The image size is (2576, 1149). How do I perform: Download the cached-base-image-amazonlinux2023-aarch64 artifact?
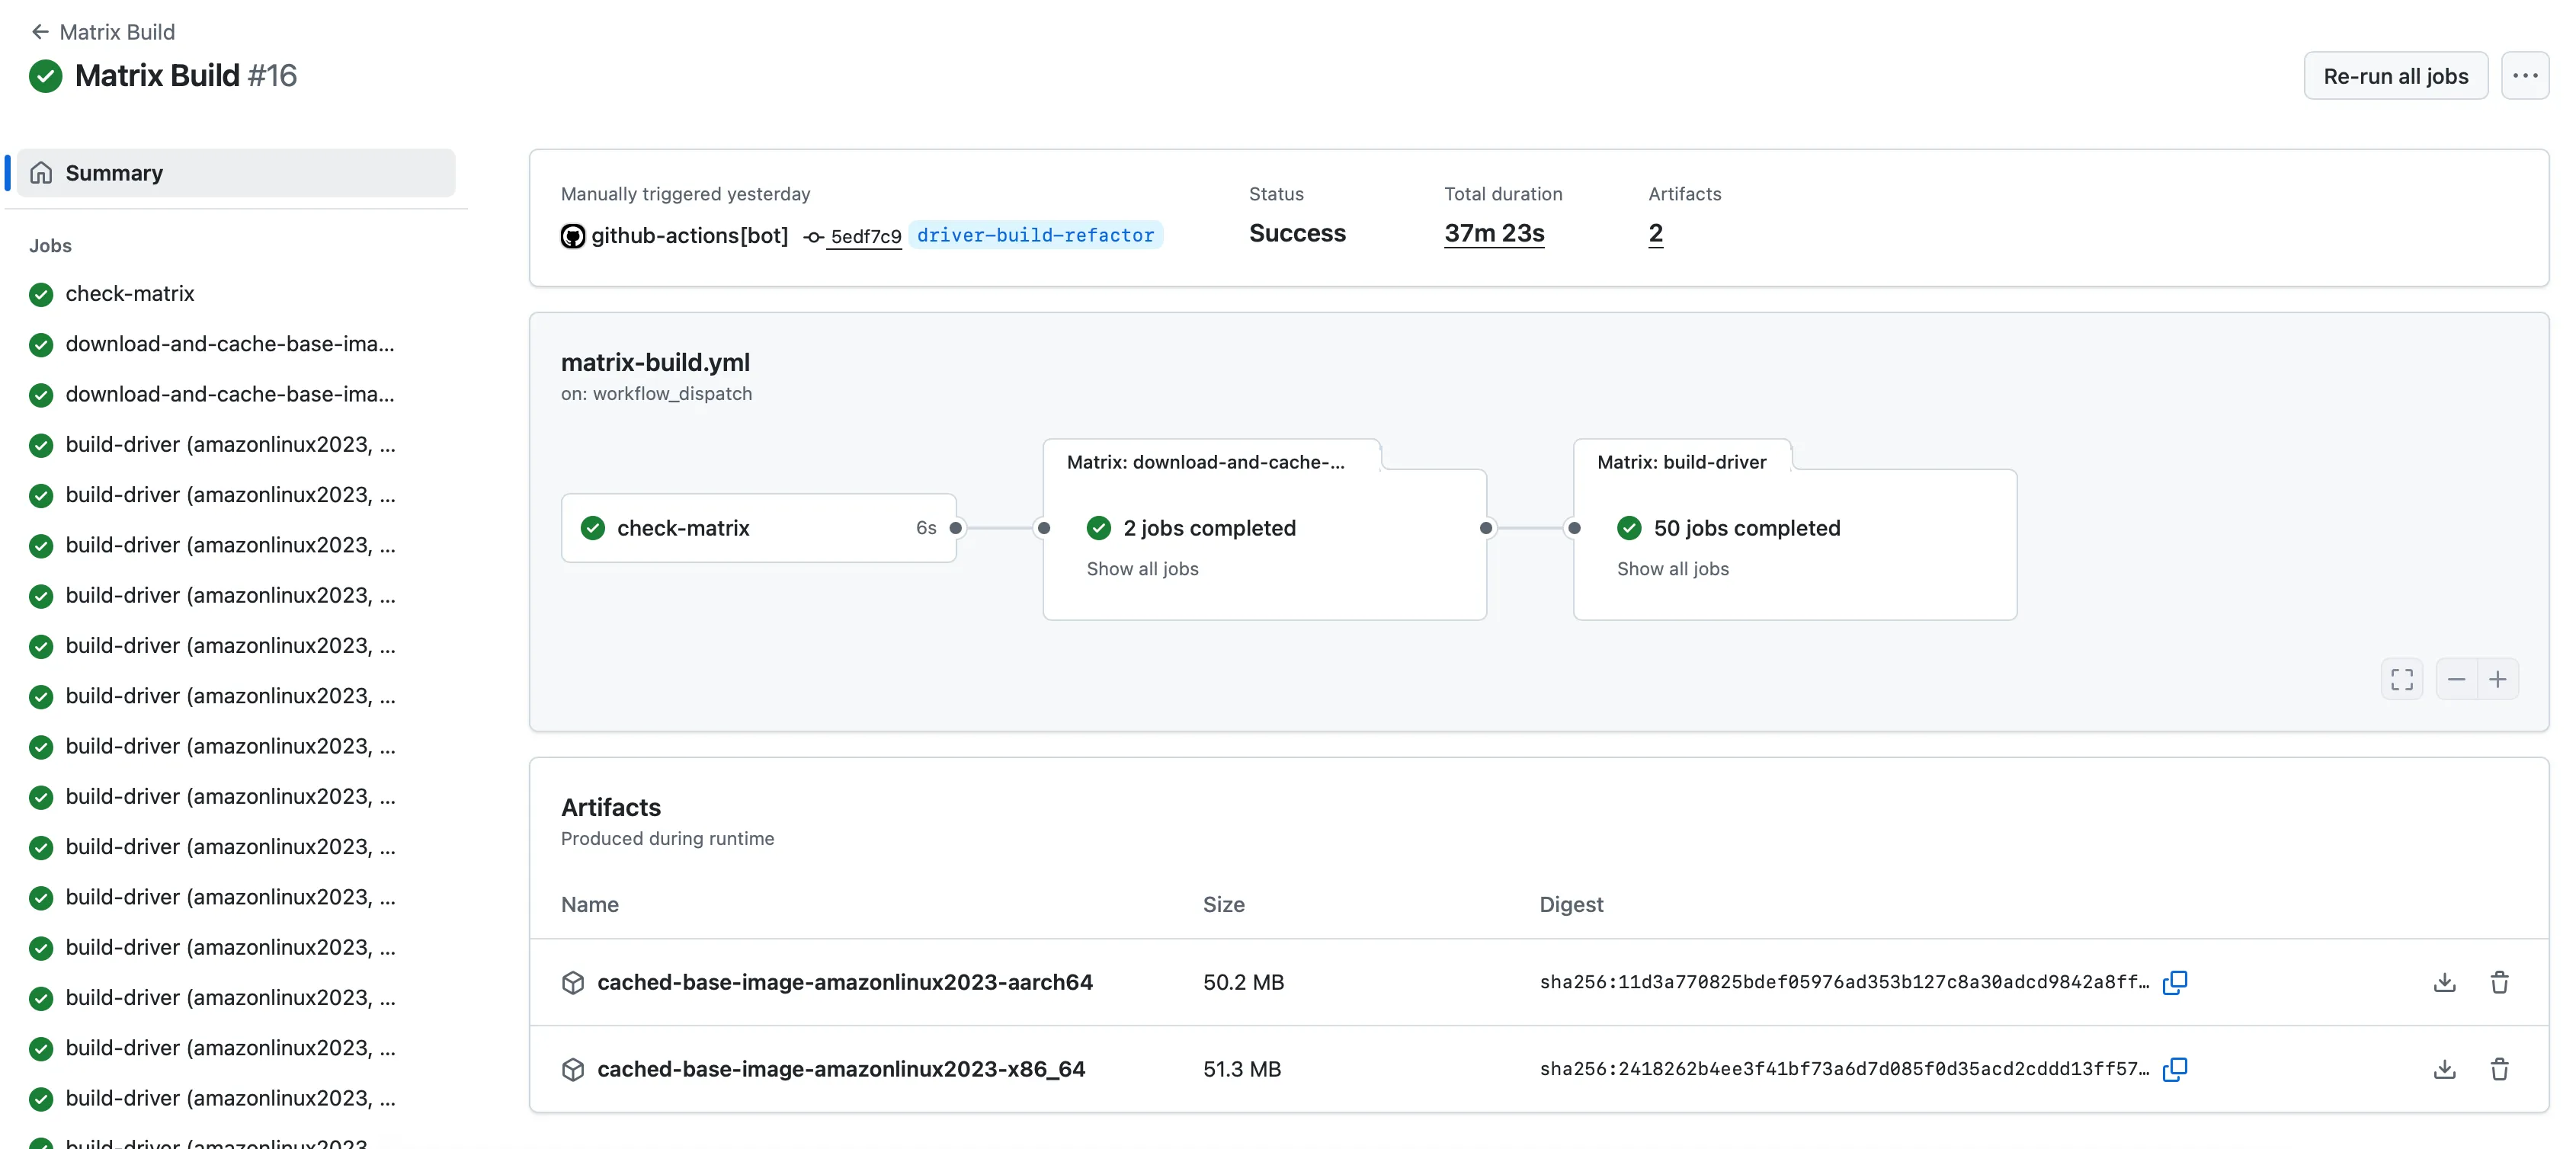[2443, 983]
